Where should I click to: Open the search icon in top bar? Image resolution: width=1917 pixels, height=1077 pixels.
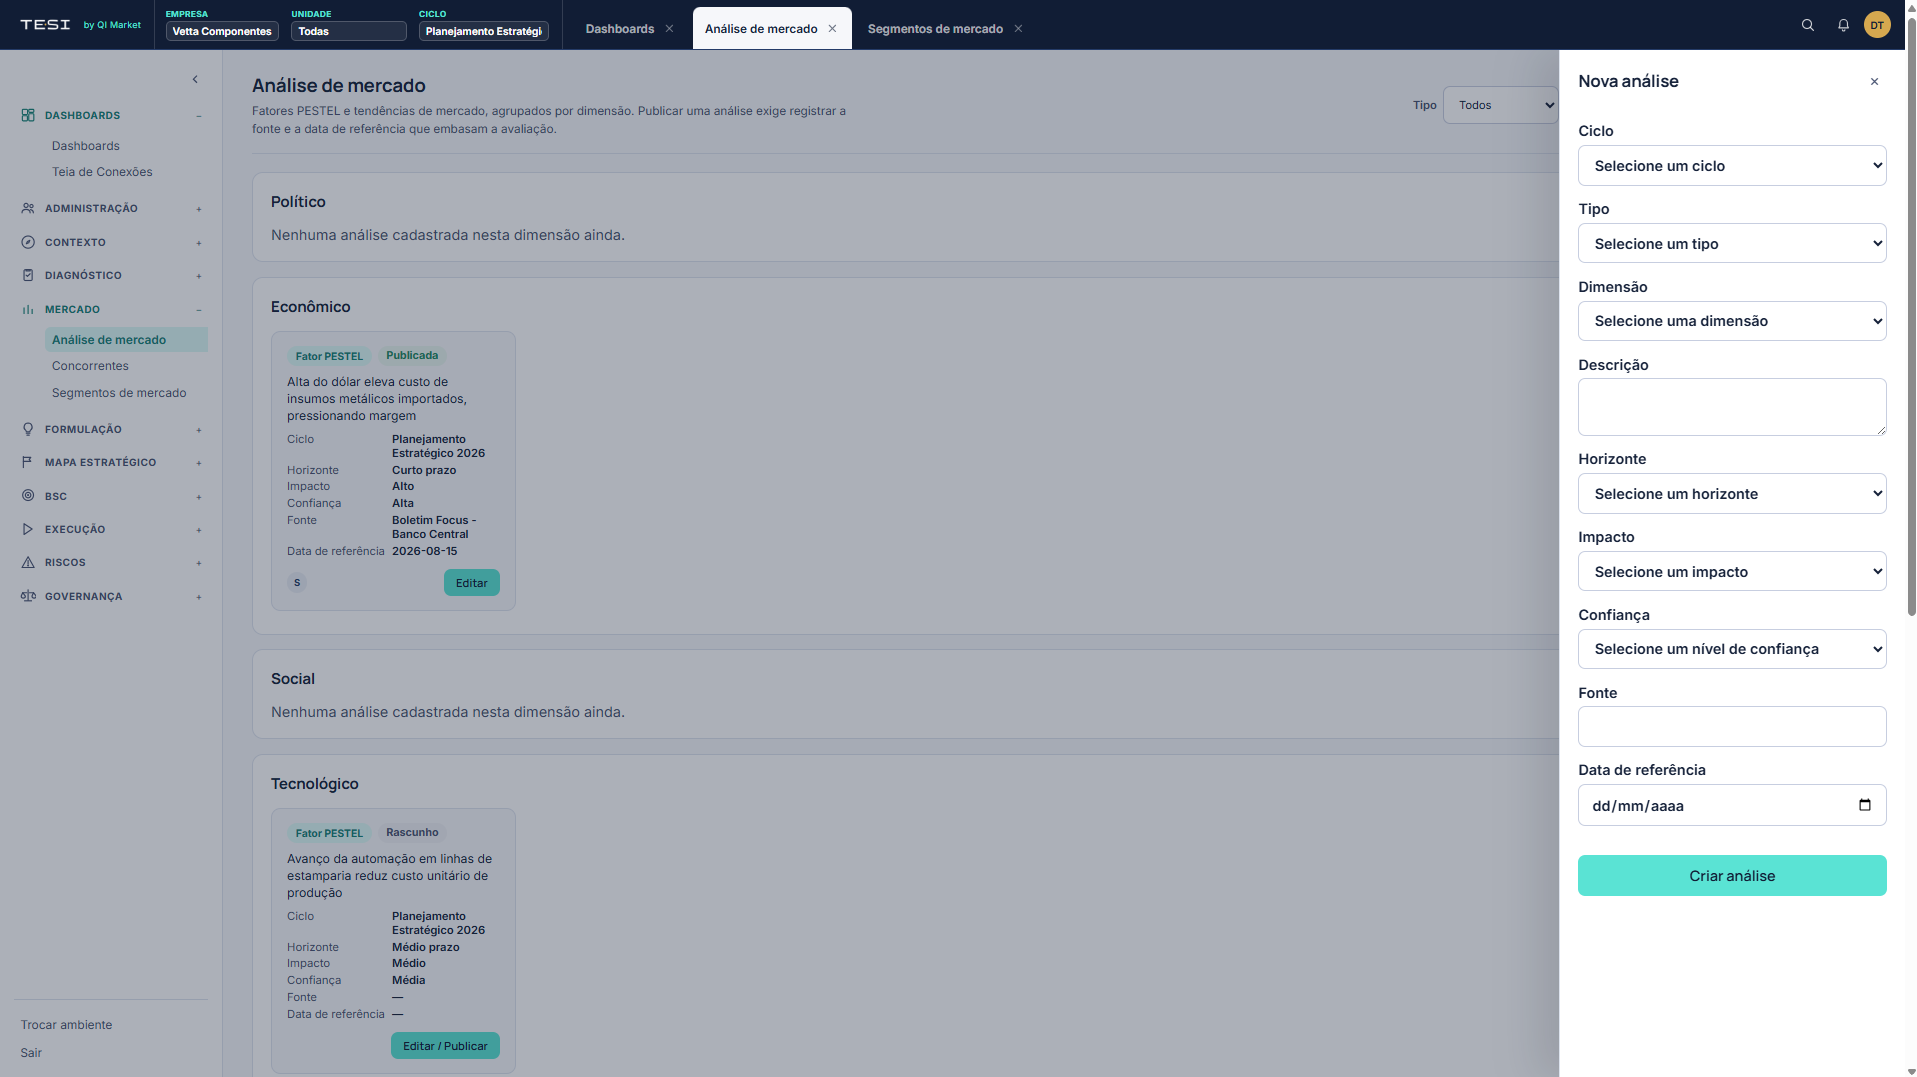pos(1807,25)
